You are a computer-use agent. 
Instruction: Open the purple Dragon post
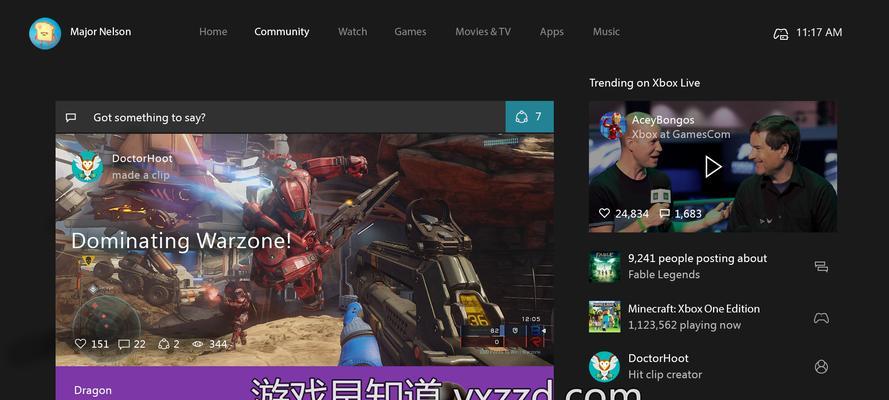point(304,383)
